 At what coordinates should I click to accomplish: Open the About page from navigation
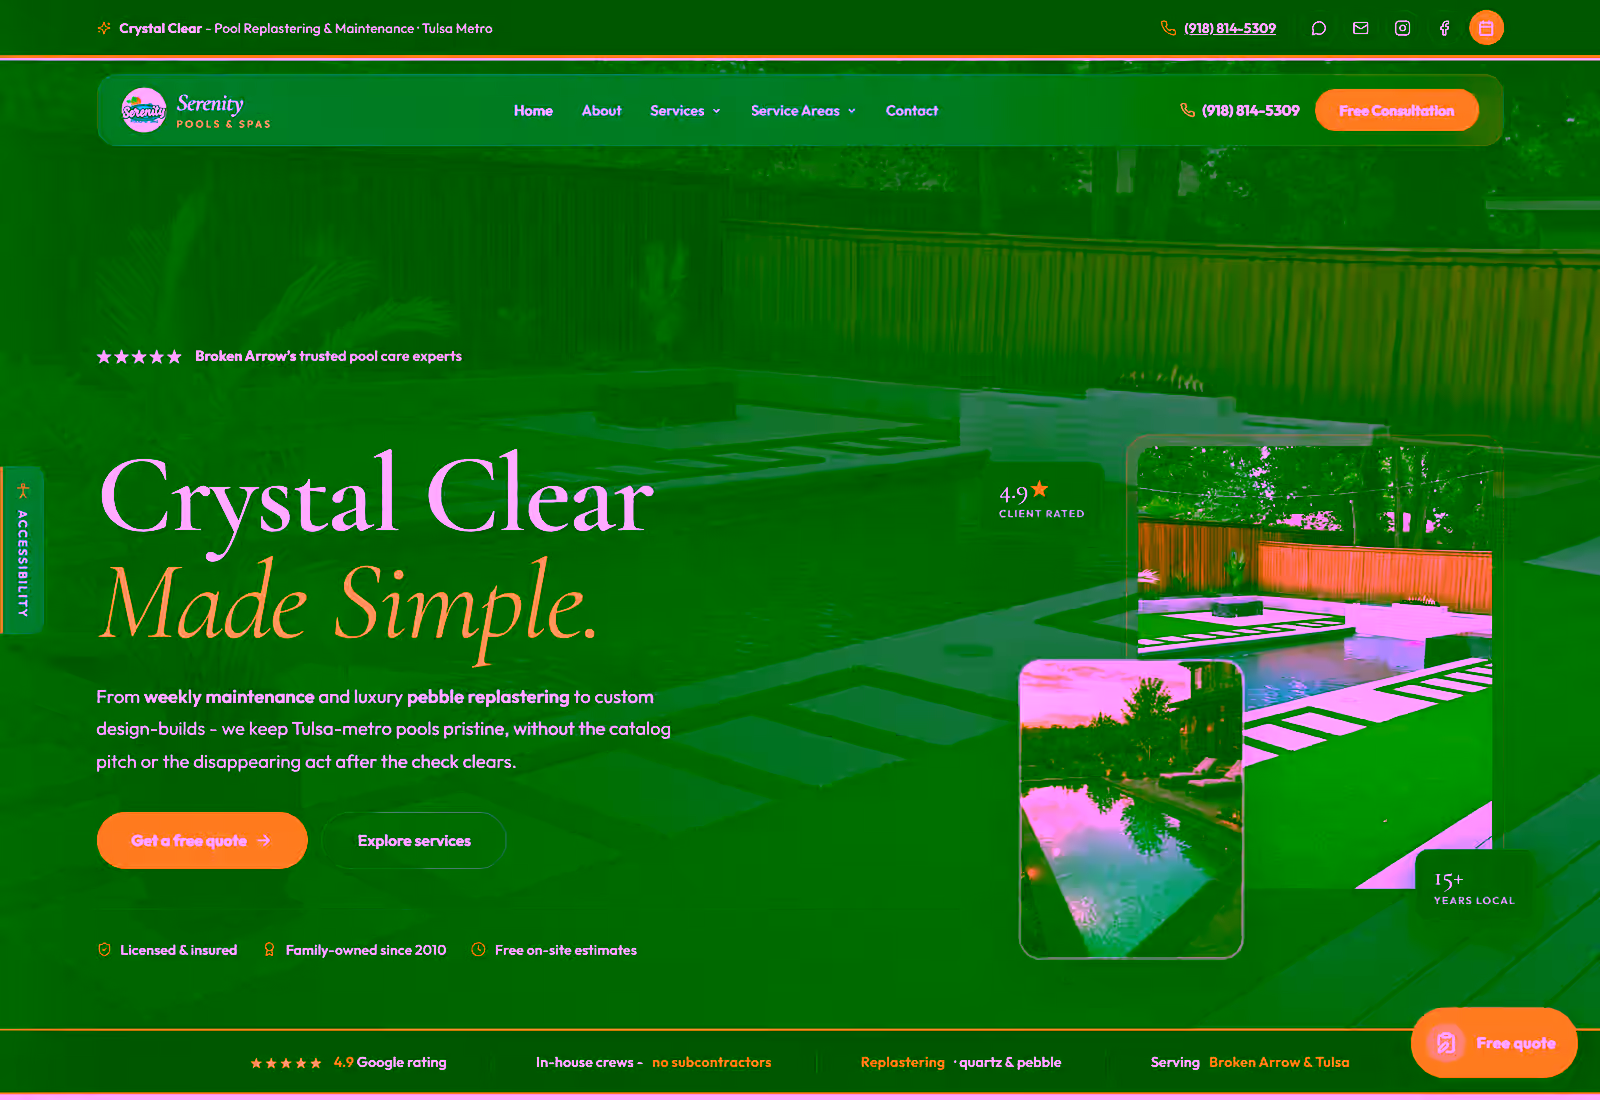point(601,110)
